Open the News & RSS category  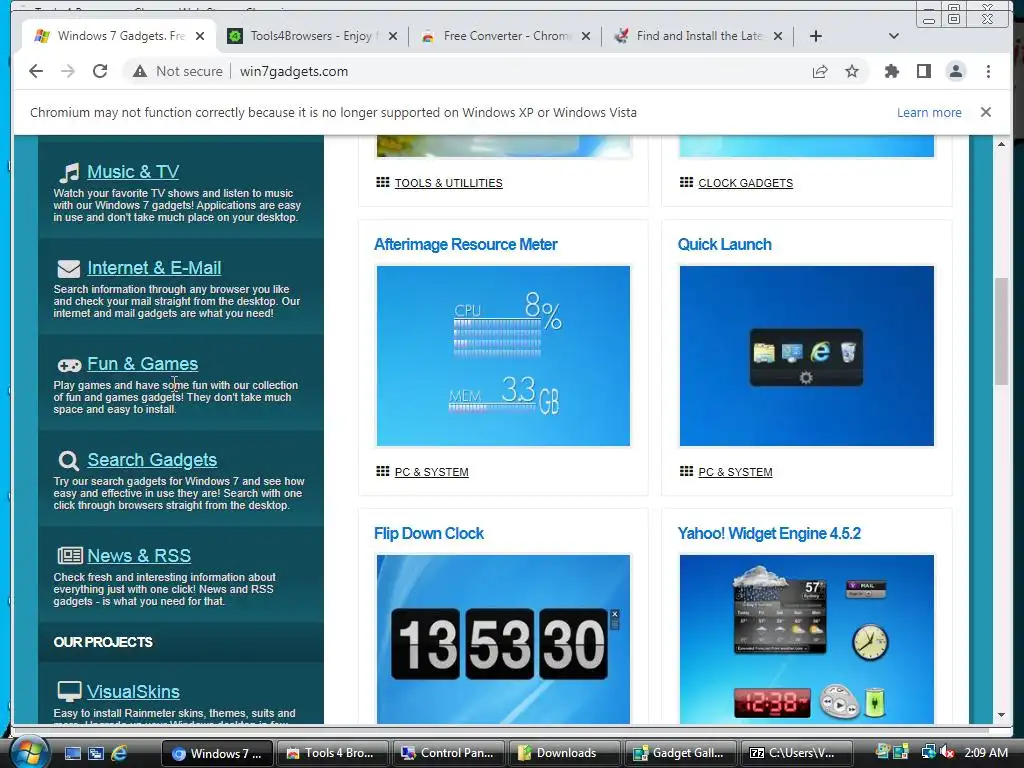point(139,556)
